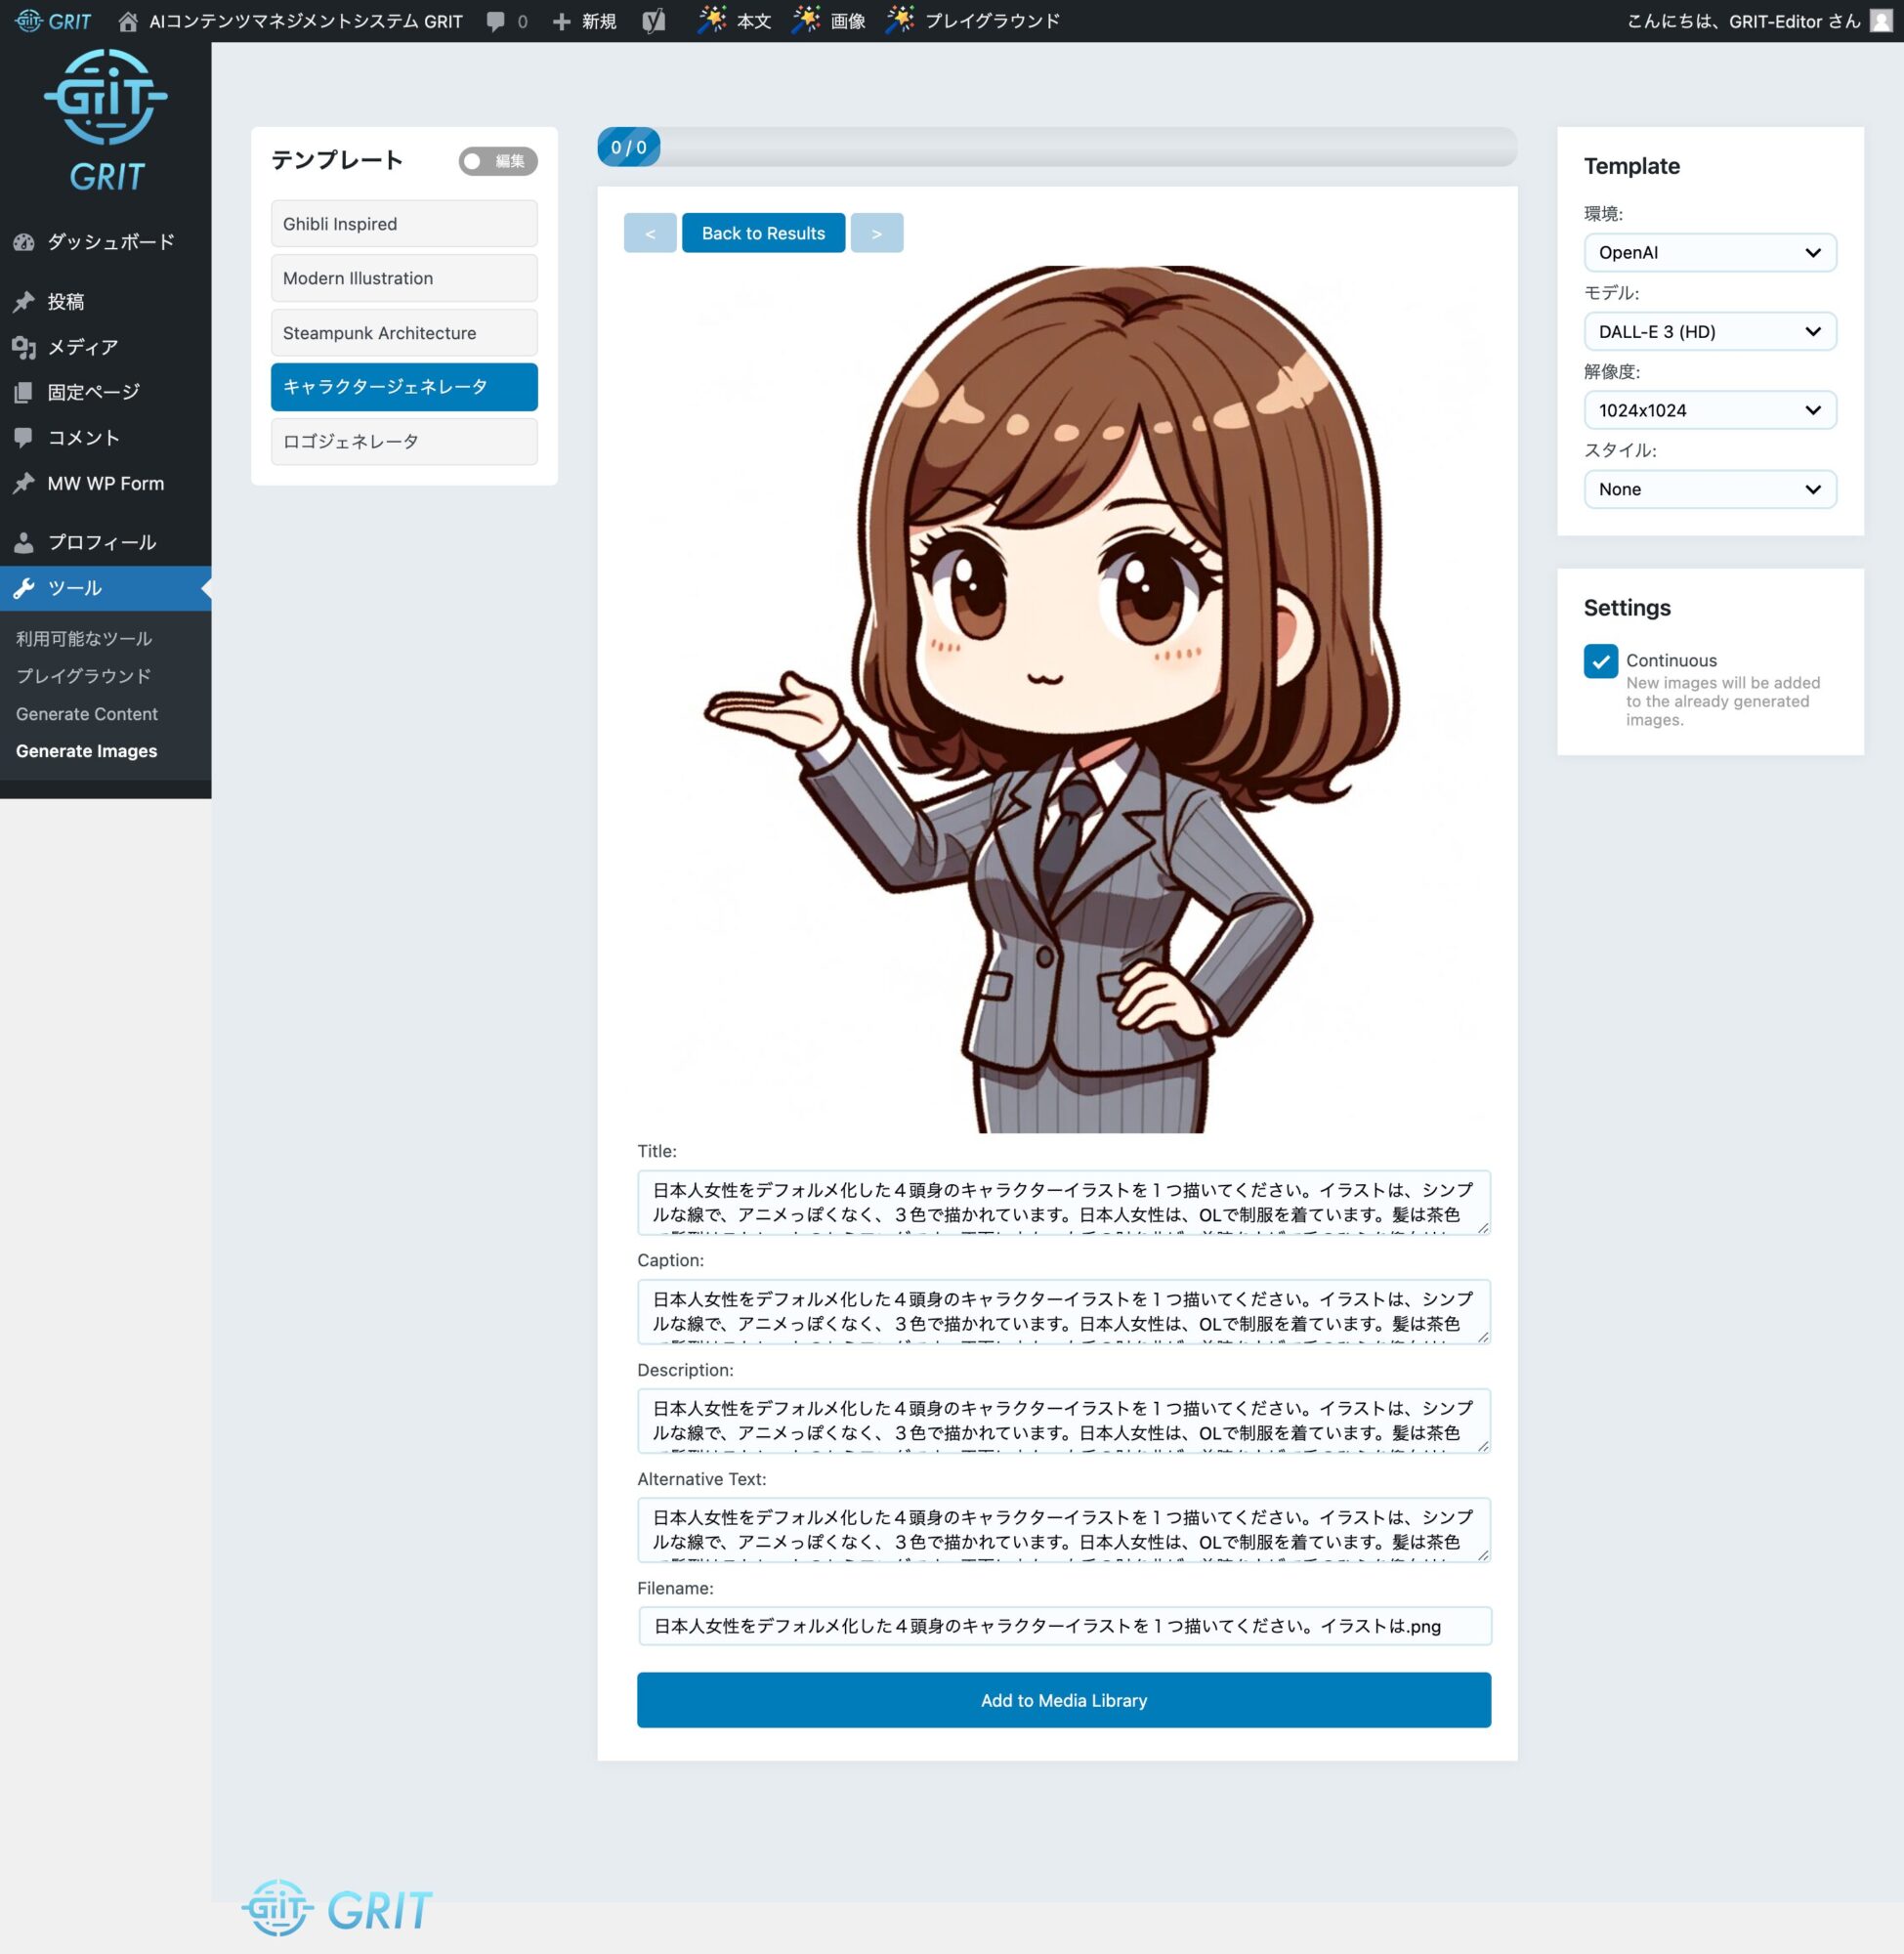Image resolution: width=1904 pixels, height=1954 pixels.
Task: Click the Filename input field
Action: coord(1064,1626)
